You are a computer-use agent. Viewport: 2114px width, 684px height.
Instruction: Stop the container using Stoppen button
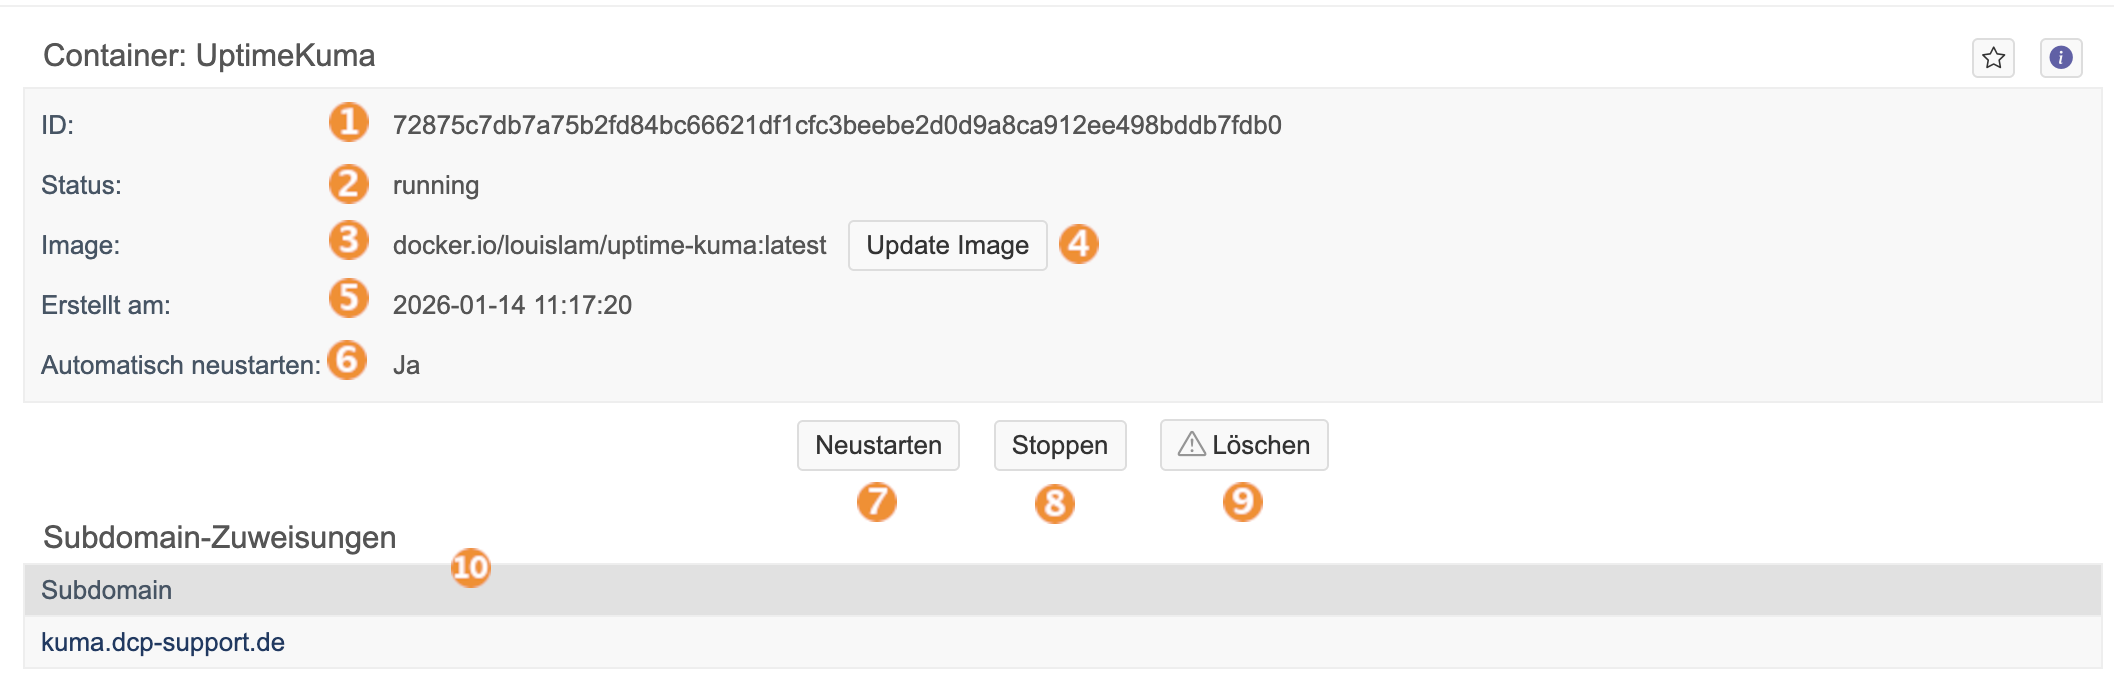coord(1059,445)
